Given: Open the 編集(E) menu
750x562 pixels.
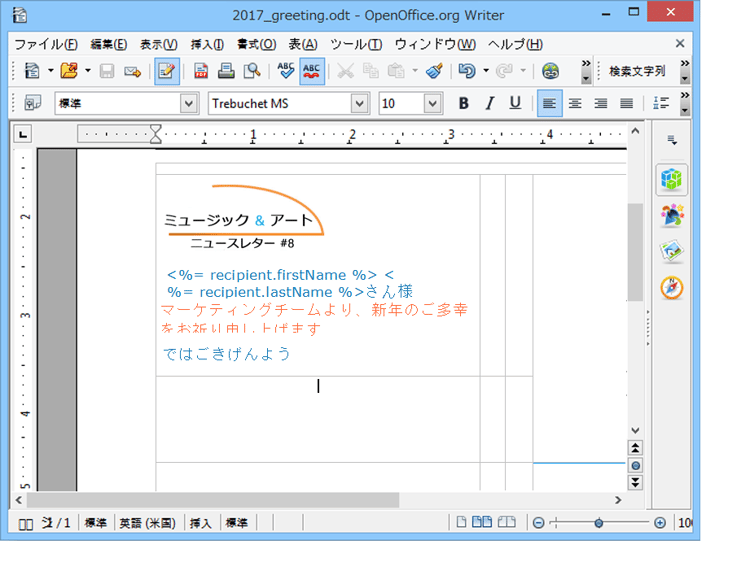Looking at the screenshot, I should point(109,44).
